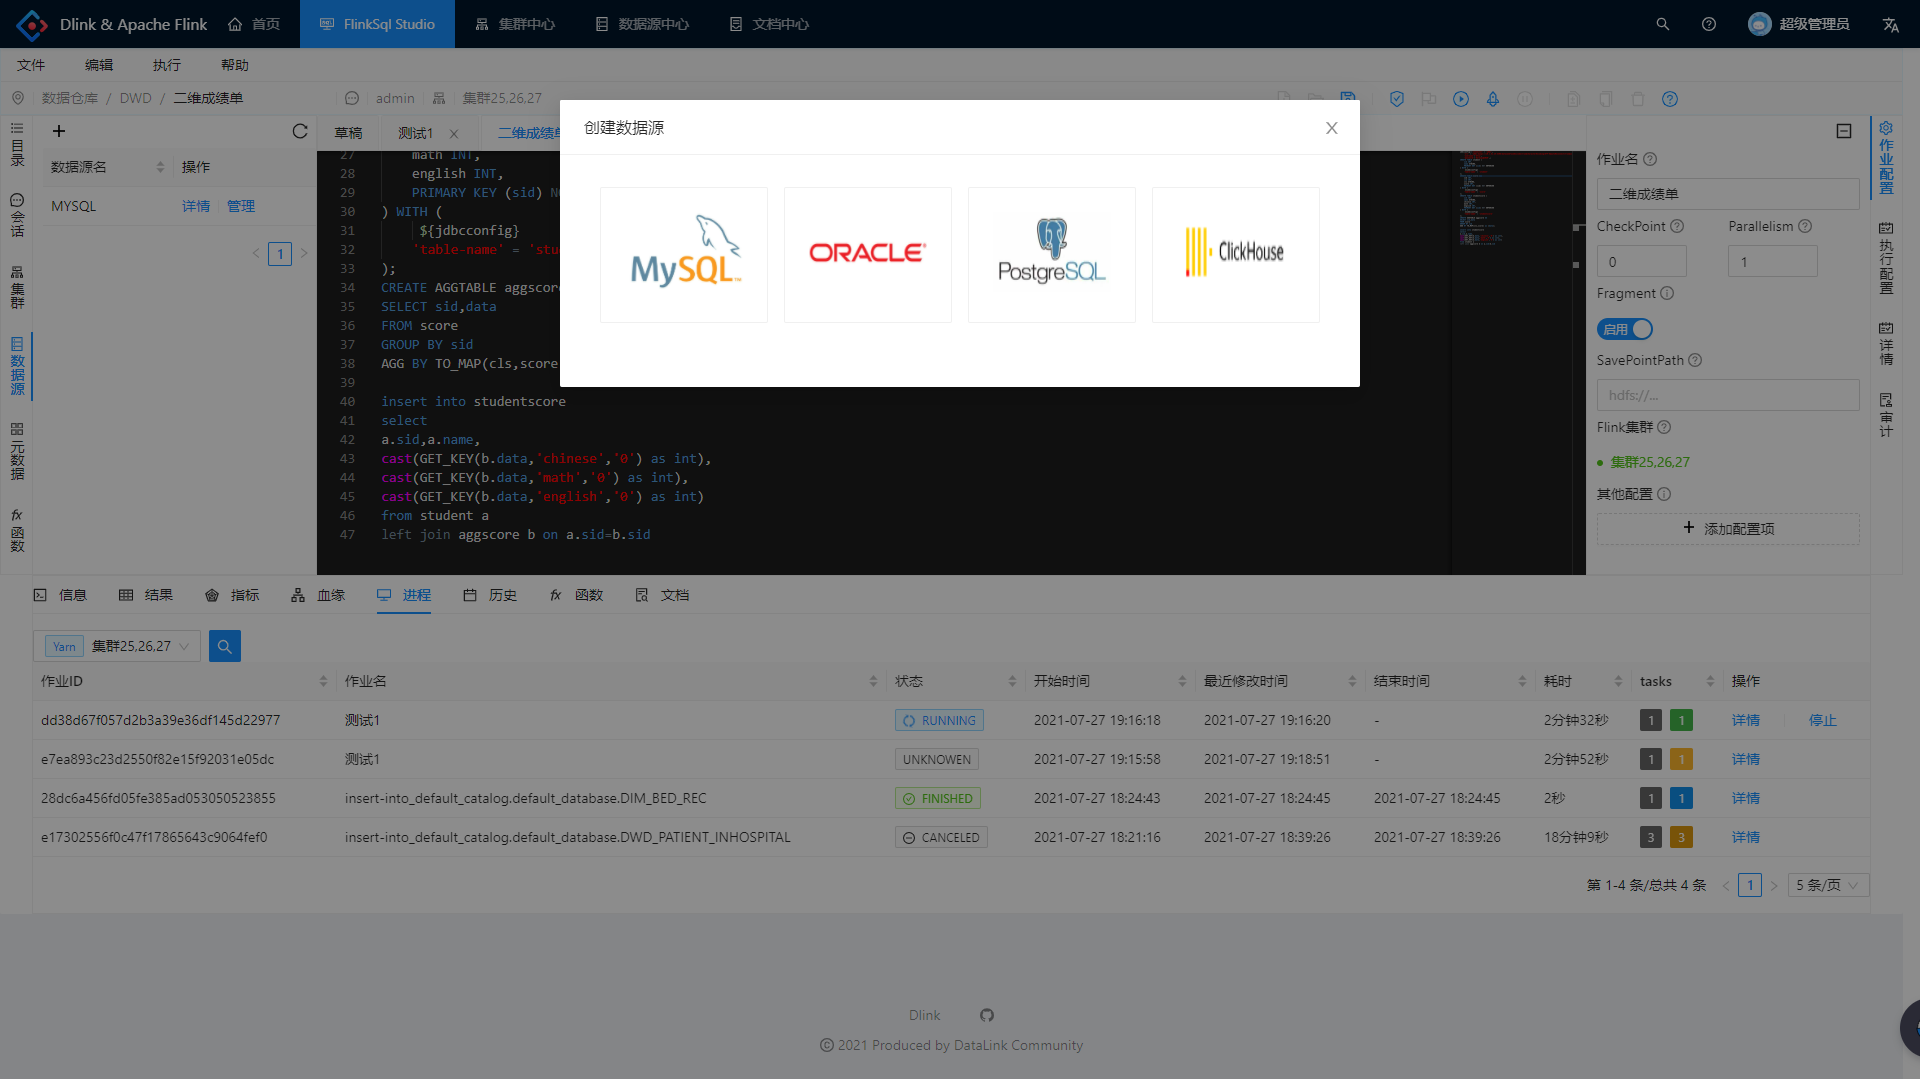This screenshot has height=1079, width=1920.
Task: Click the SavePointPath input field
Action: [1728, 395]
